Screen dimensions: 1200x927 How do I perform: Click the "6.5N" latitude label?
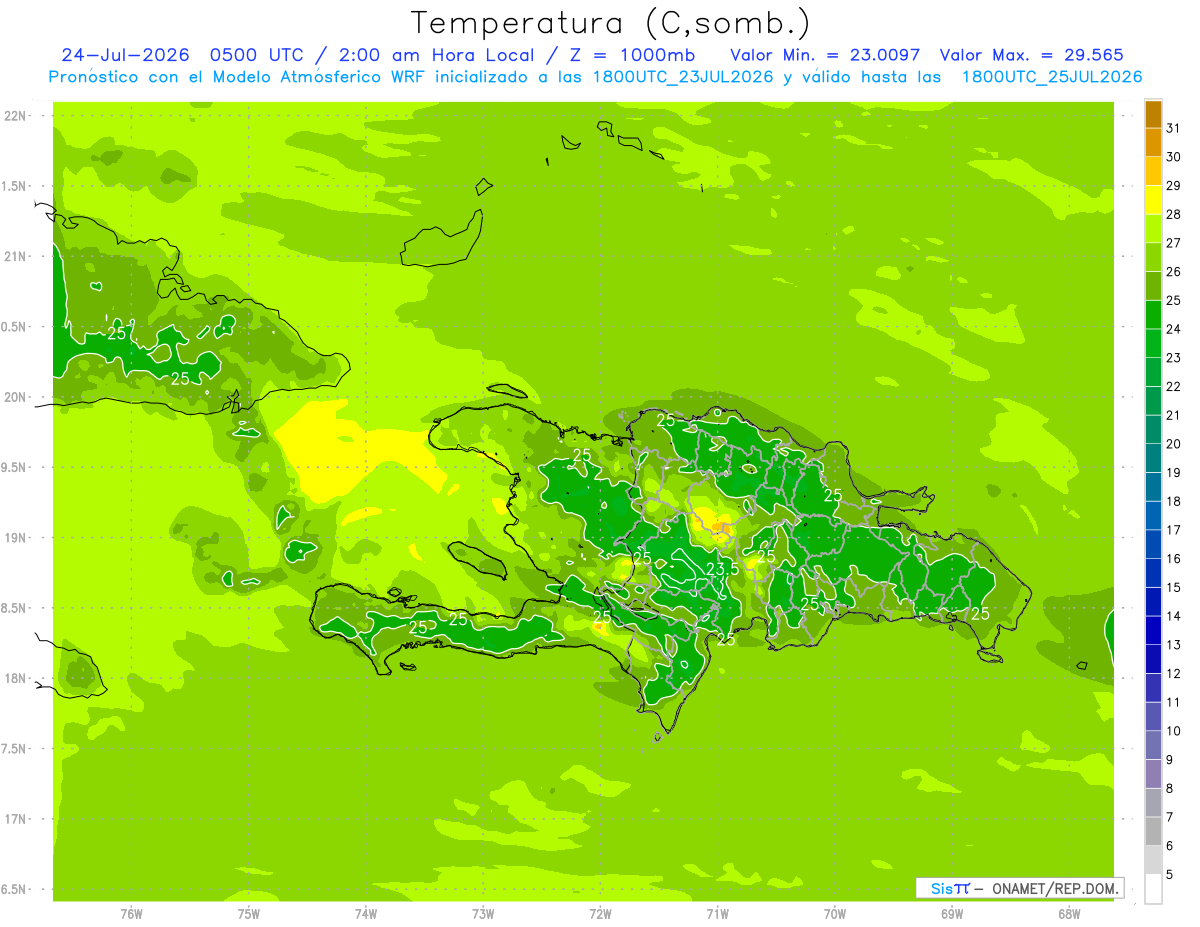(x=14, y=890)
